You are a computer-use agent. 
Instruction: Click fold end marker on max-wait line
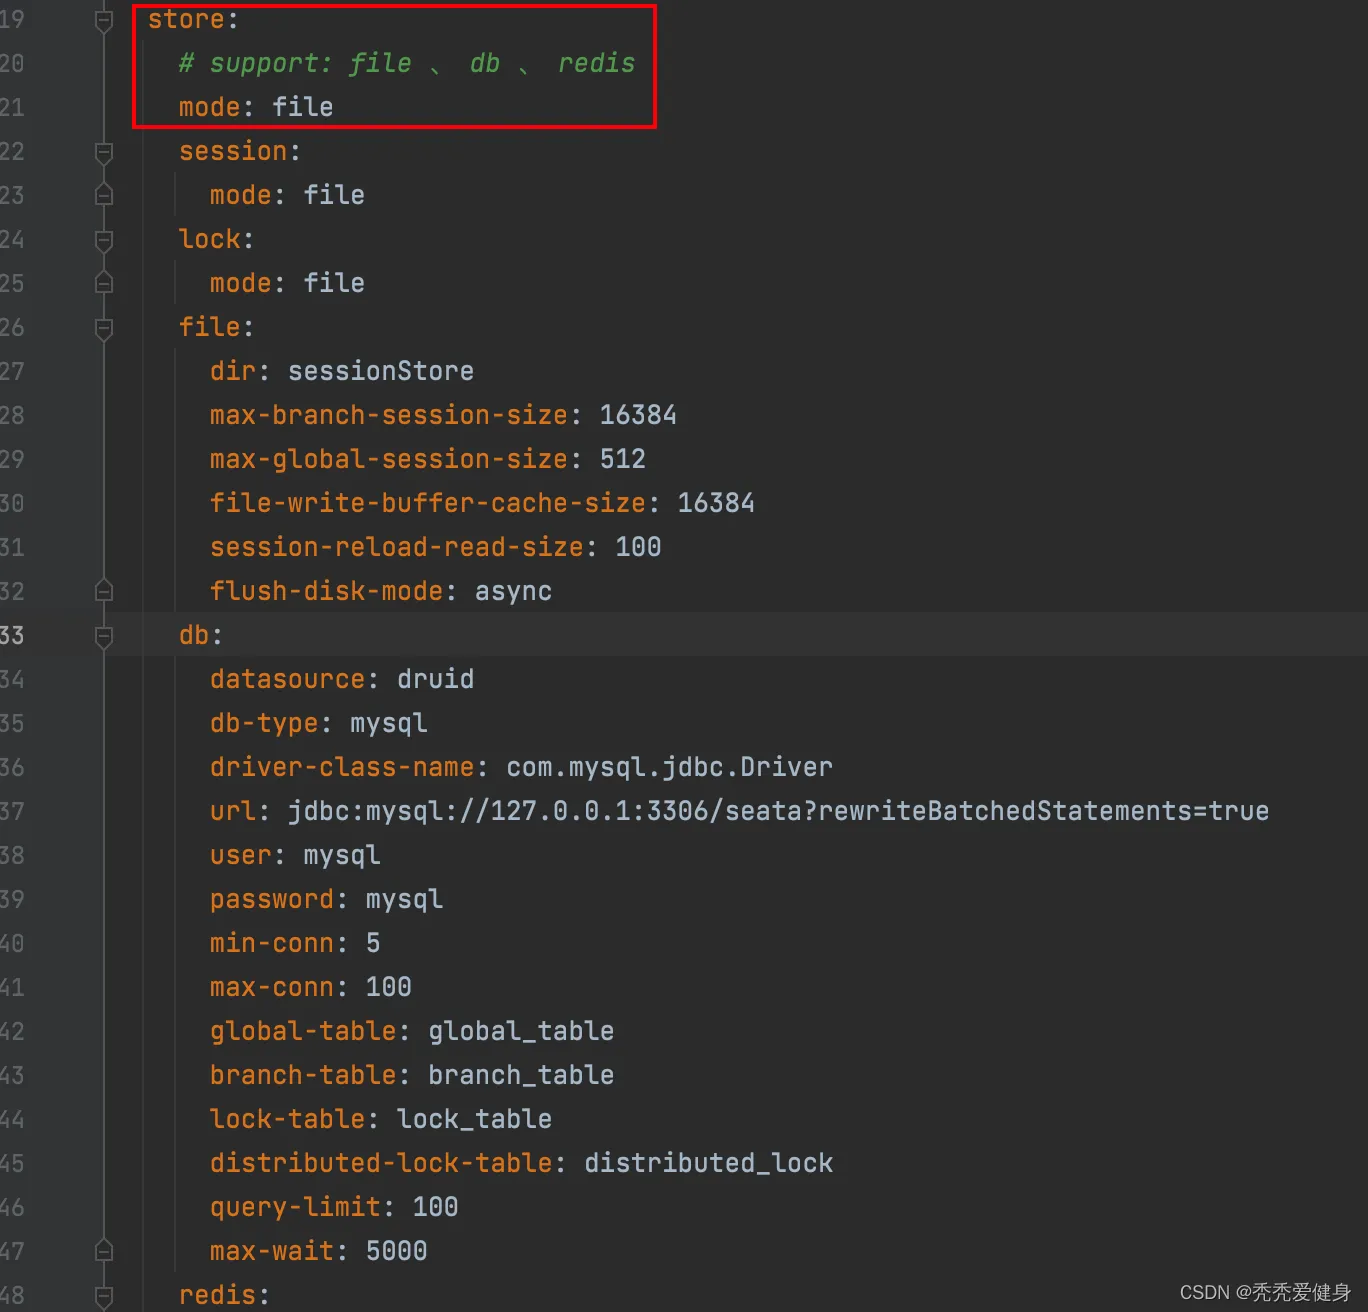[x=104, y=1251]
